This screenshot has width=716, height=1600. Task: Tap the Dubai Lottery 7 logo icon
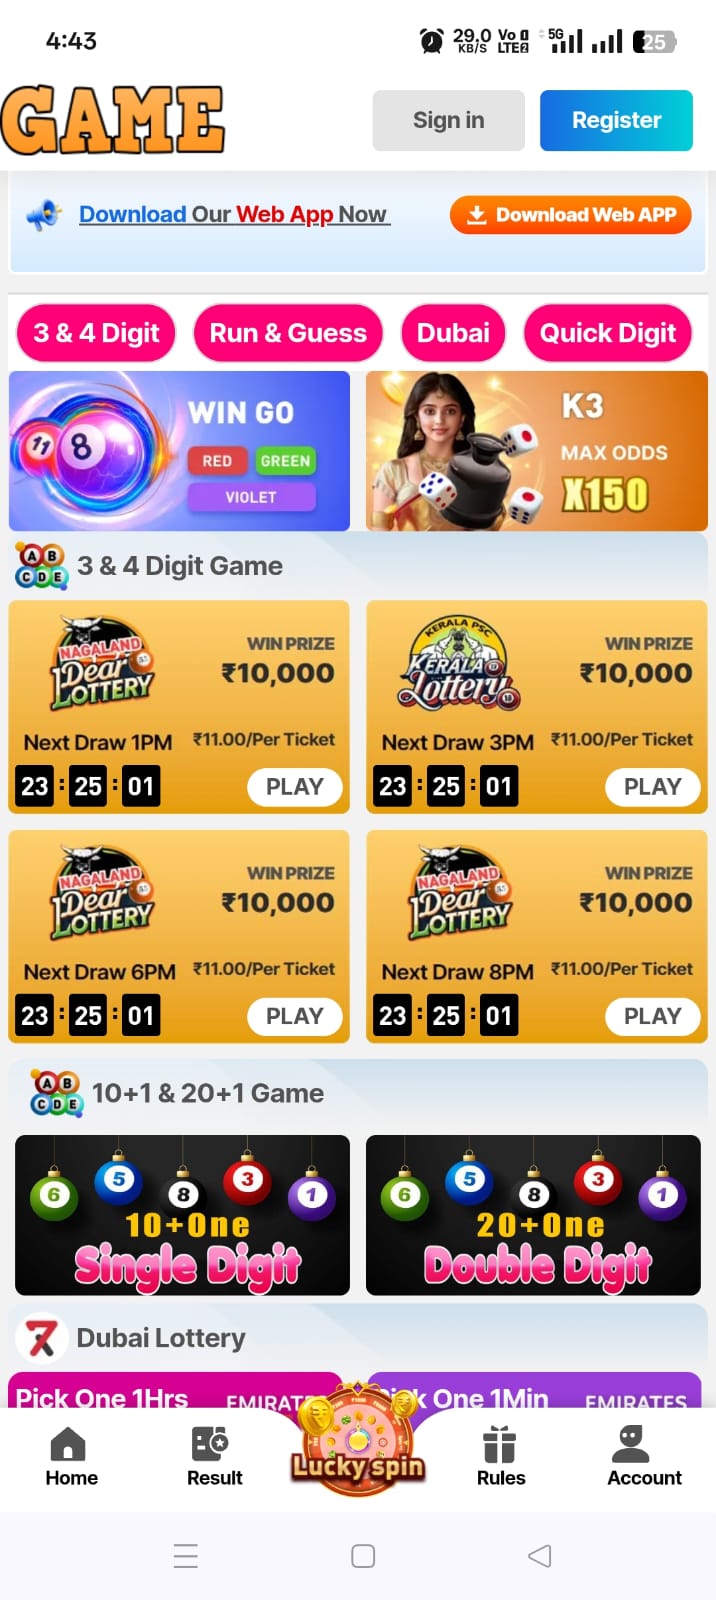tap(42, 1338)
